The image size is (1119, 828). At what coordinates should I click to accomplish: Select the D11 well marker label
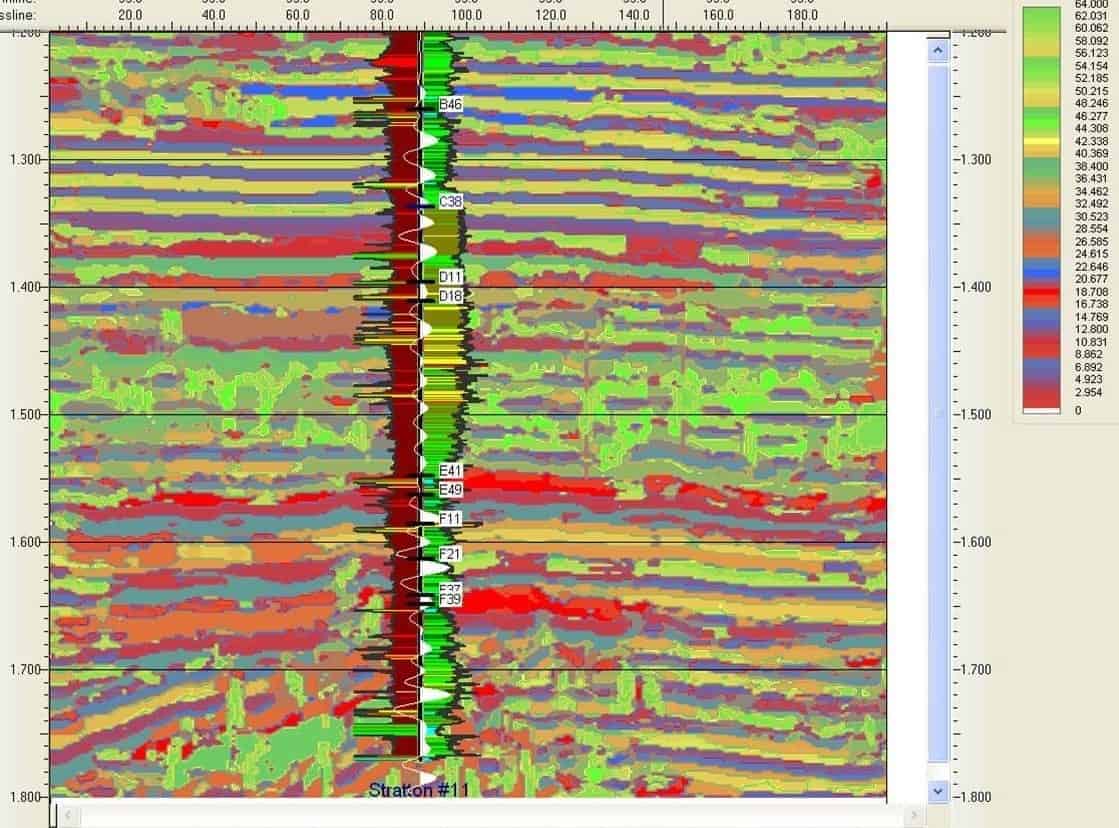click(x=450, y=276)
